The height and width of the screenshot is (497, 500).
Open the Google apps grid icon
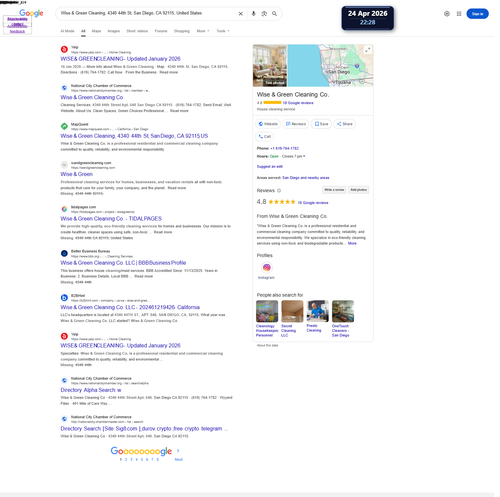[x=459, y=14]
